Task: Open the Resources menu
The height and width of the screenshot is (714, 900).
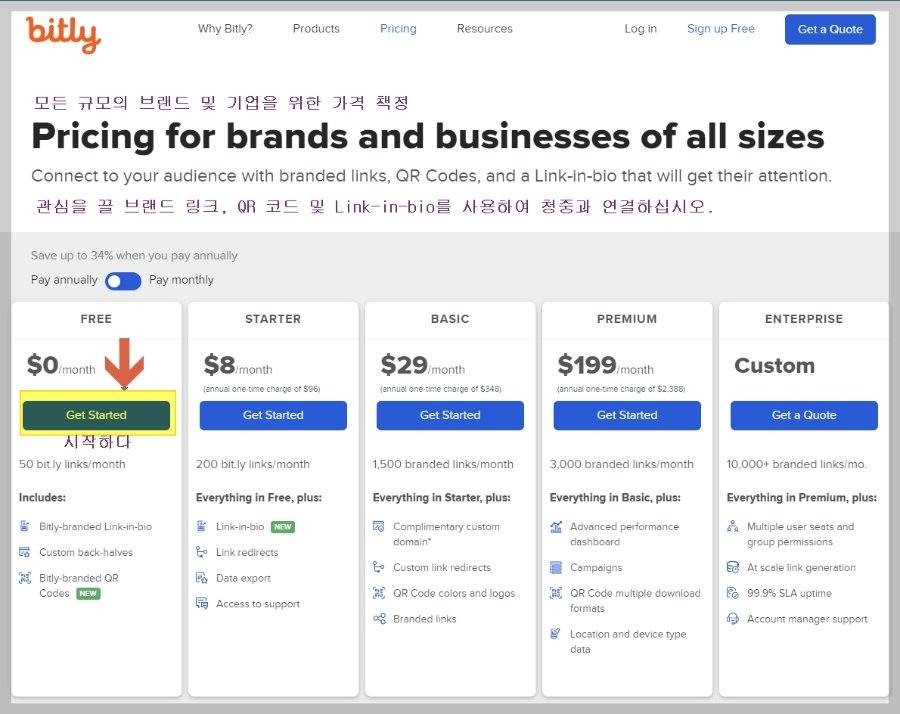Action: click(x=485, y=29)
